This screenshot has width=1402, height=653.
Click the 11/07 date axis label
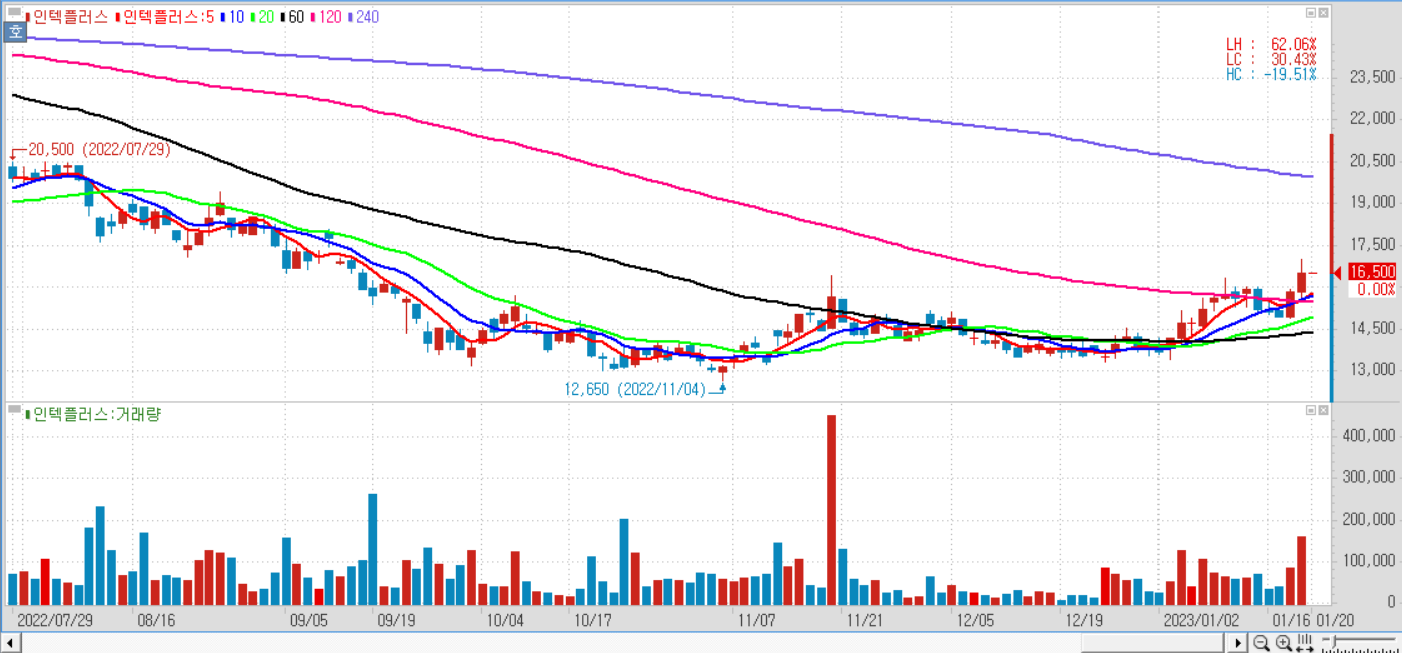coord(756,620)
